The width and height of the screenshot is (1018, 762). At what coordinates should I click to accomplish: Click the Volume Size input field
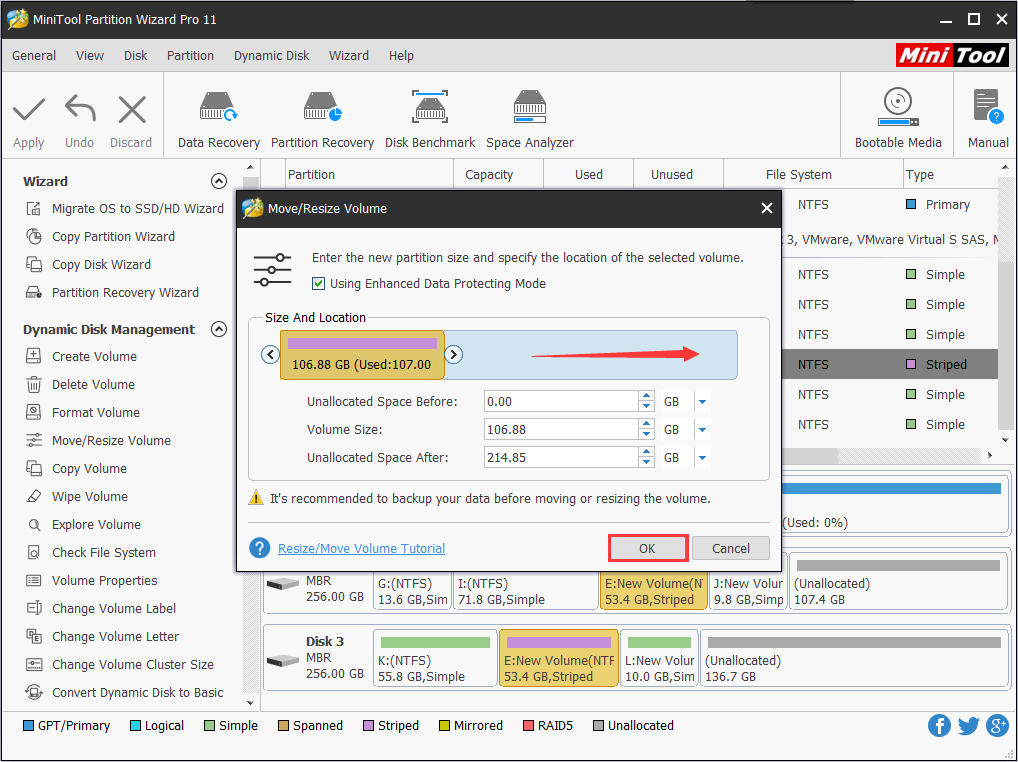tap(562, 430)
